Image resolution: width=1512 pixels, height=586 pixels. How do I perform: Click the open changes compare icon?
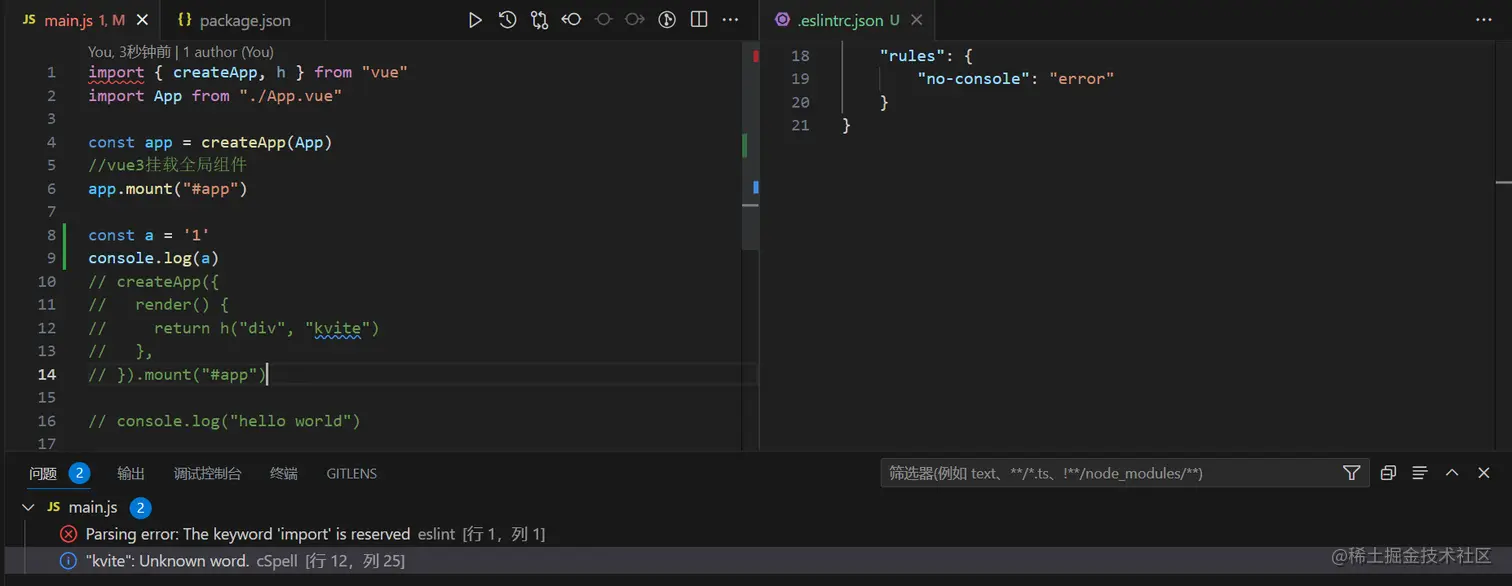click(540, 20)
